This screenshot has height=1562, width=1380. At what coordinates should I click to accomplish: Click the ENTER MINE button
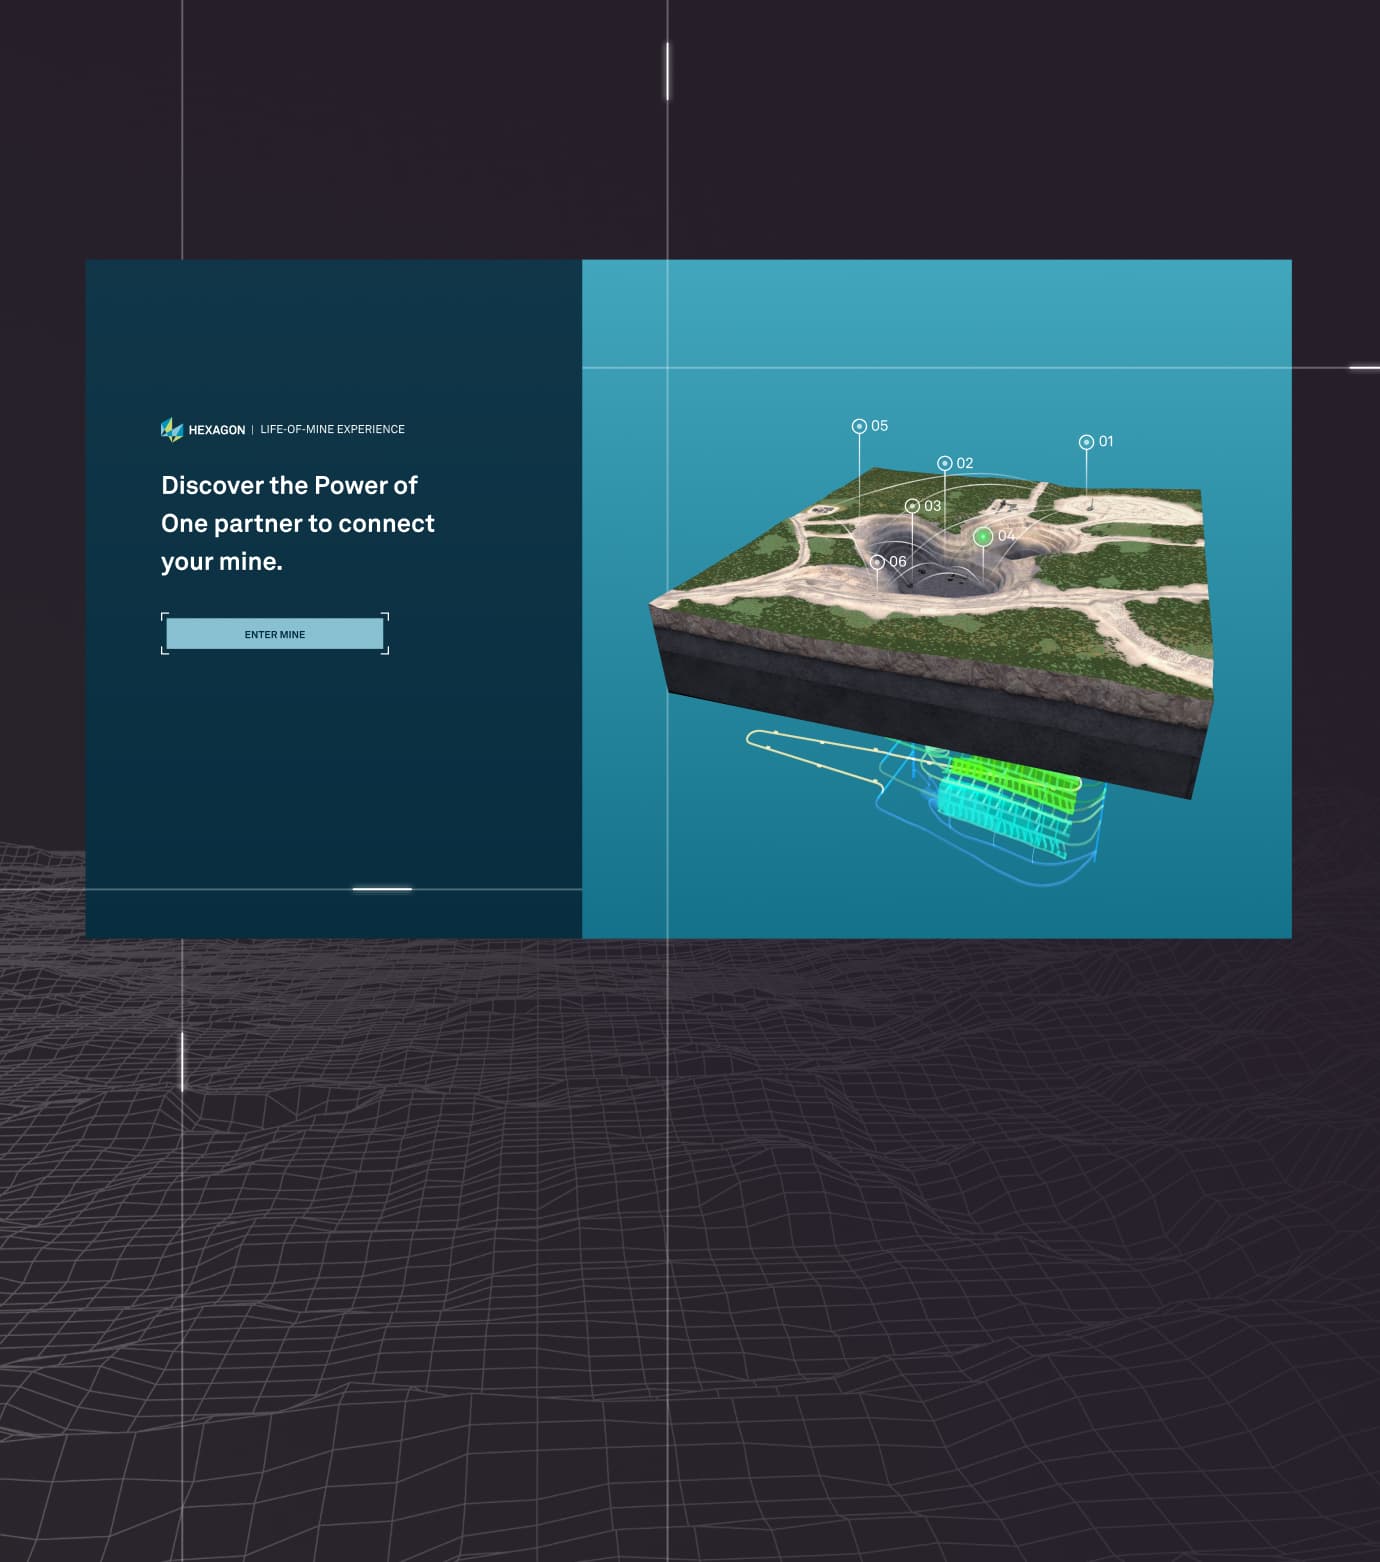[x=274, y=634]
